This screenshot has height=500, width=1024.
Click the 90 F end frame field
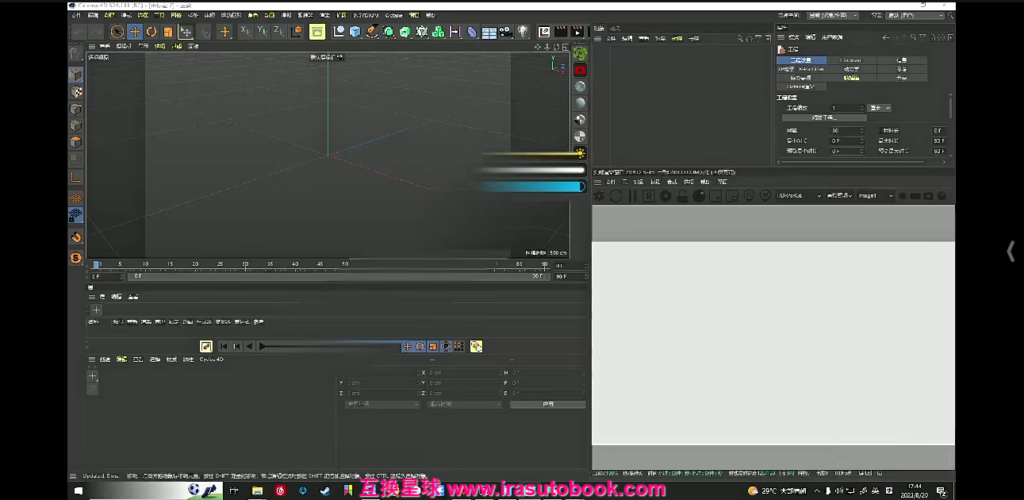click(569, 277)
